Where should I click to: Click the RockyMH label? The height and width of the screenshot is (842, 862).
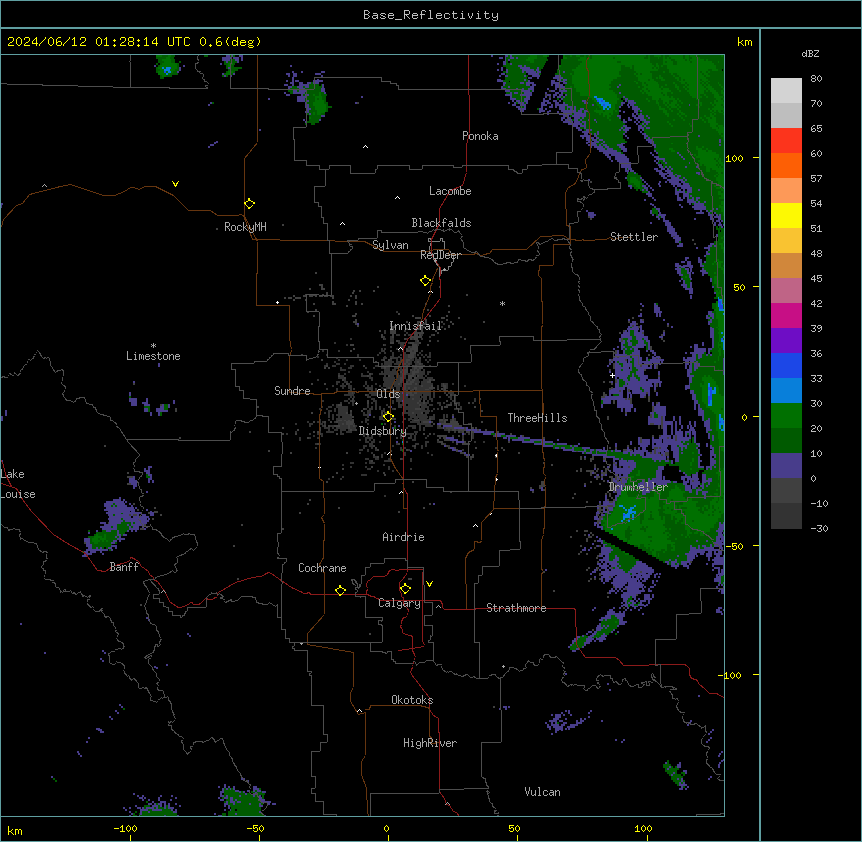pyautogui.click(x=245, y=227)
